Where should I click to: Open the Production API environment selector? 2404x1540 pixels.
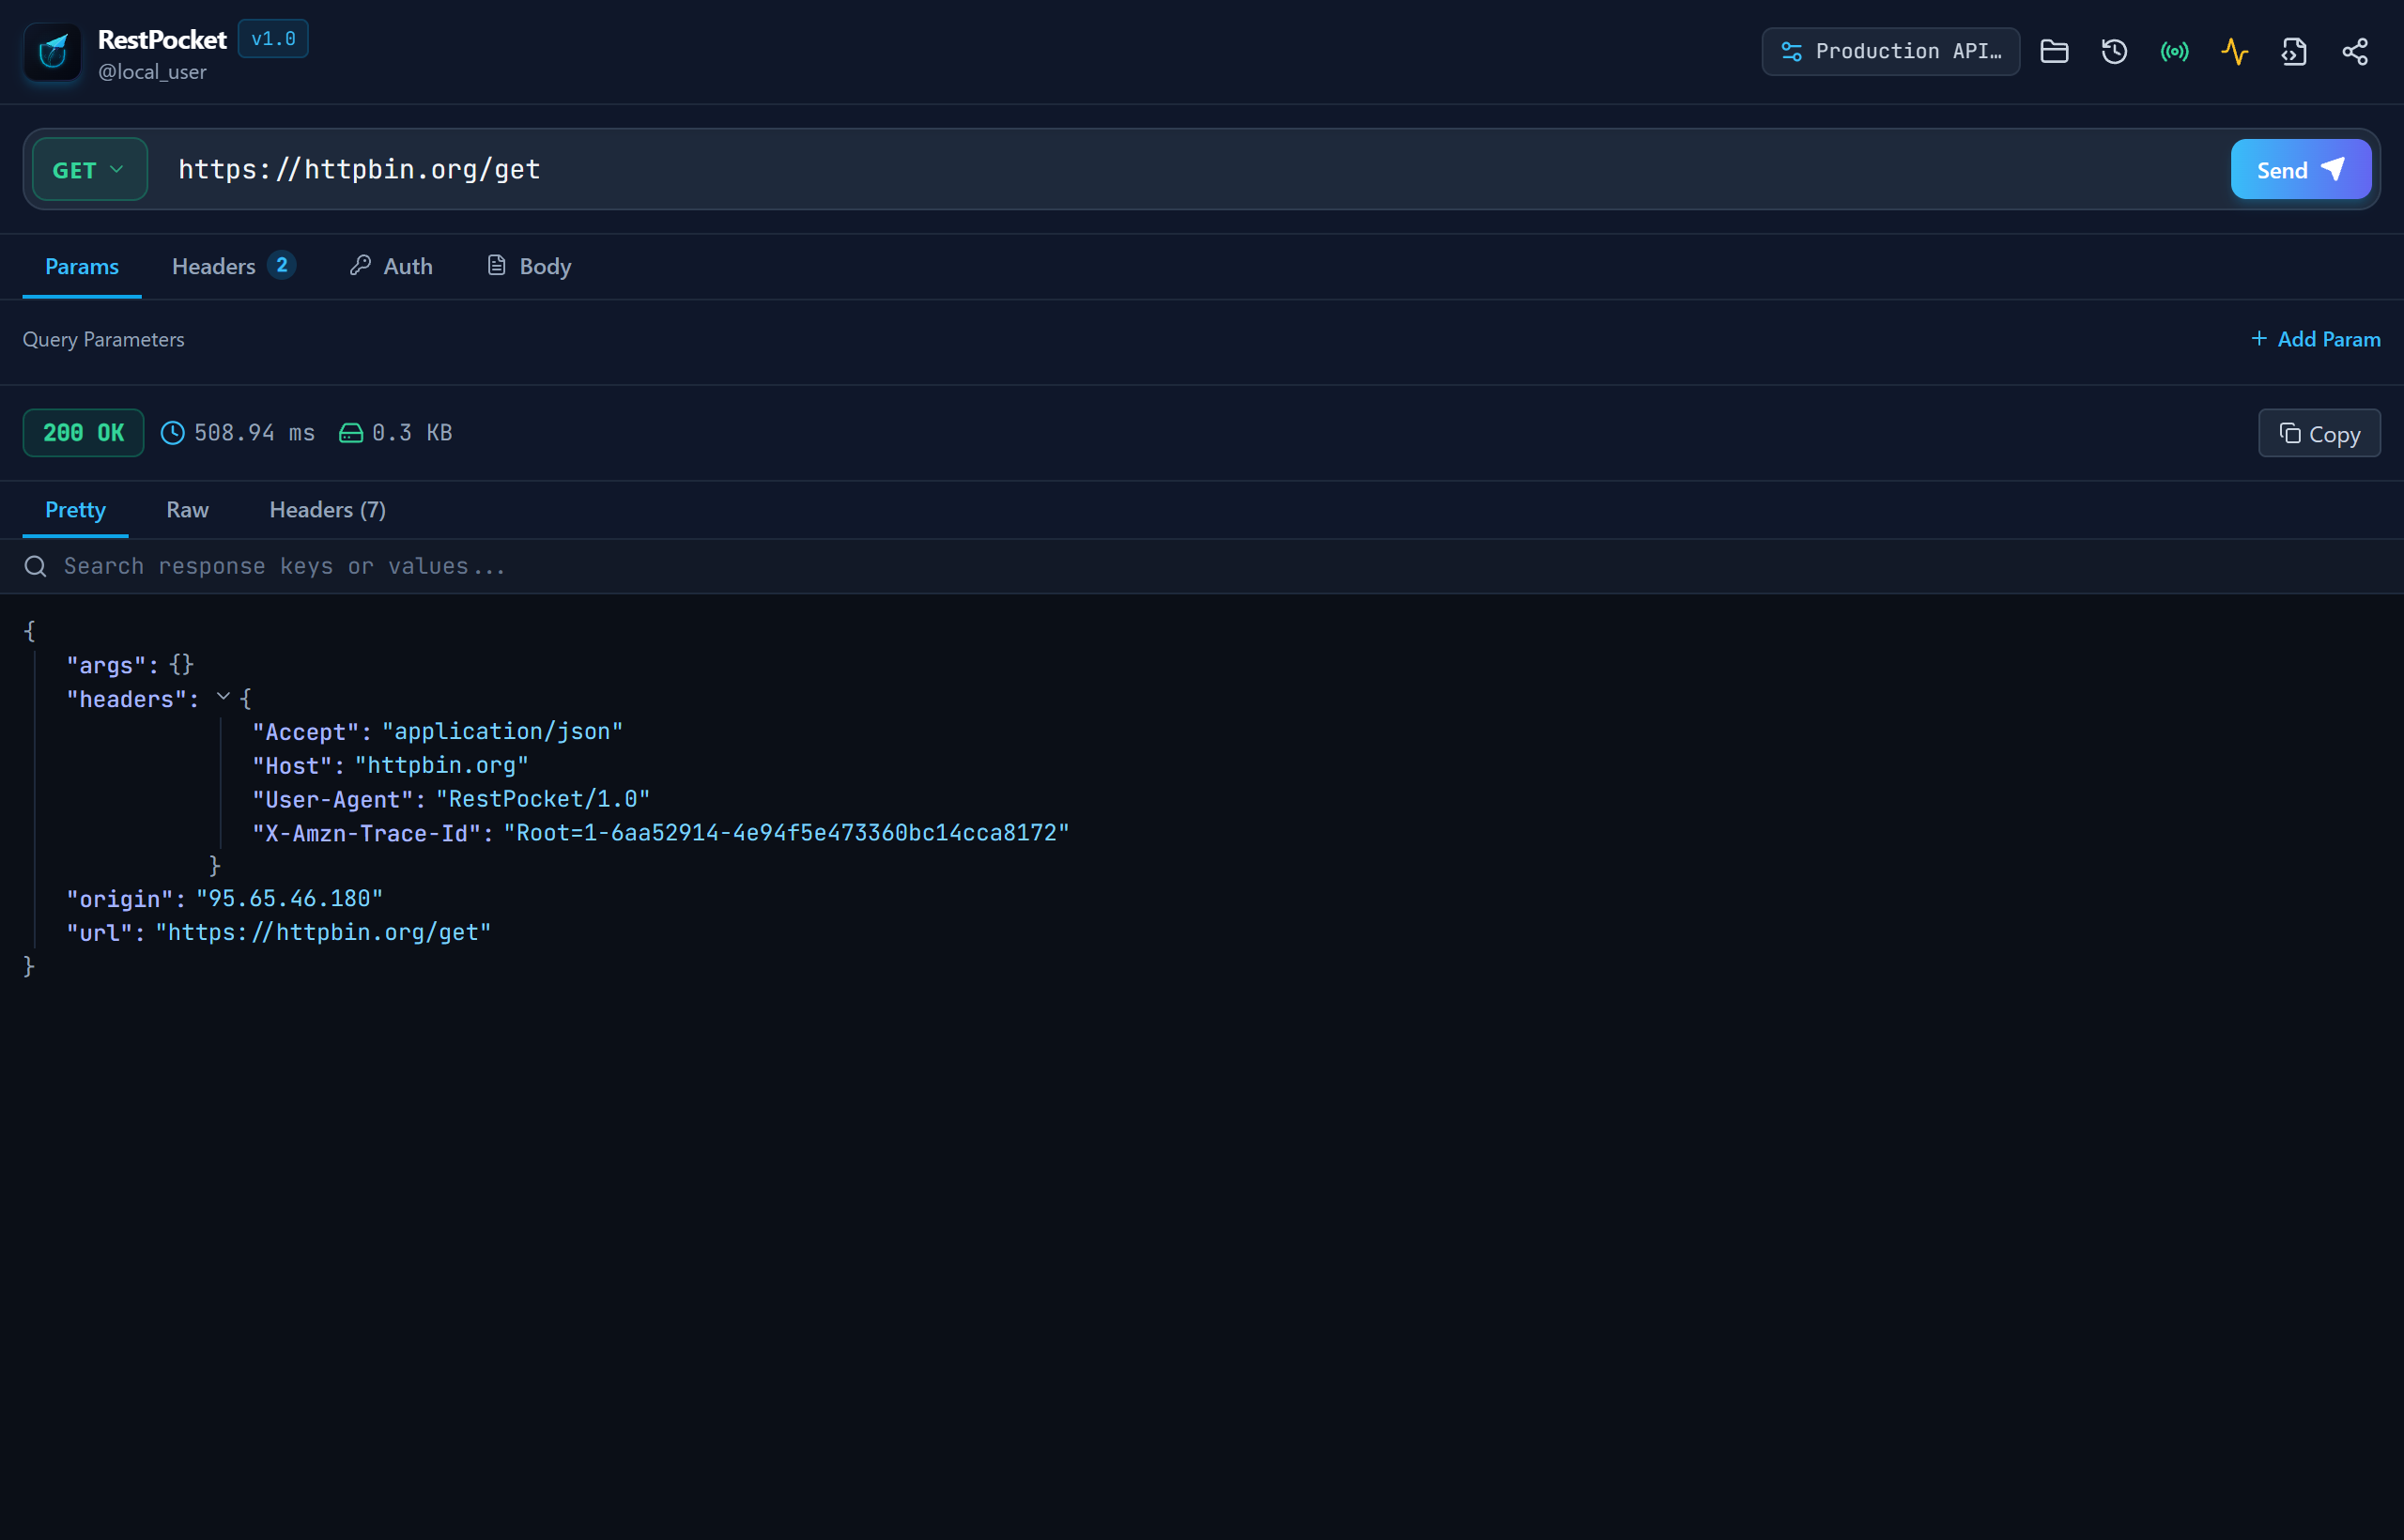[1890, 51]
